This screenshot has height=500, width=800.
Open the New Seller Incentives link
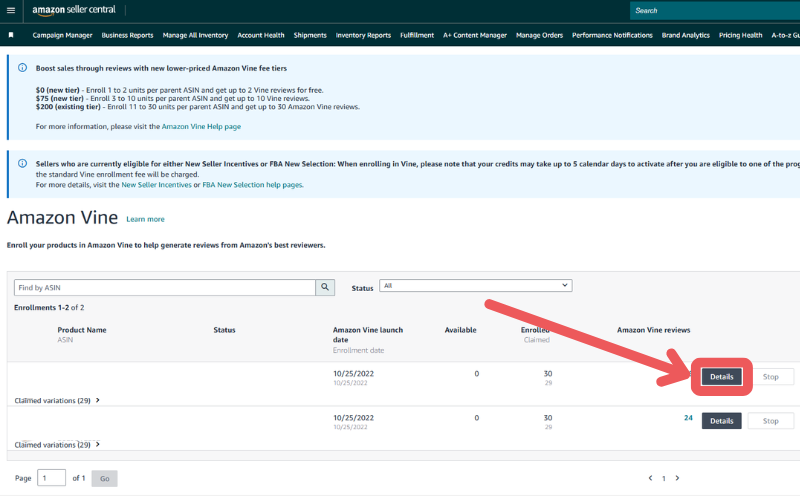point(156,185)
